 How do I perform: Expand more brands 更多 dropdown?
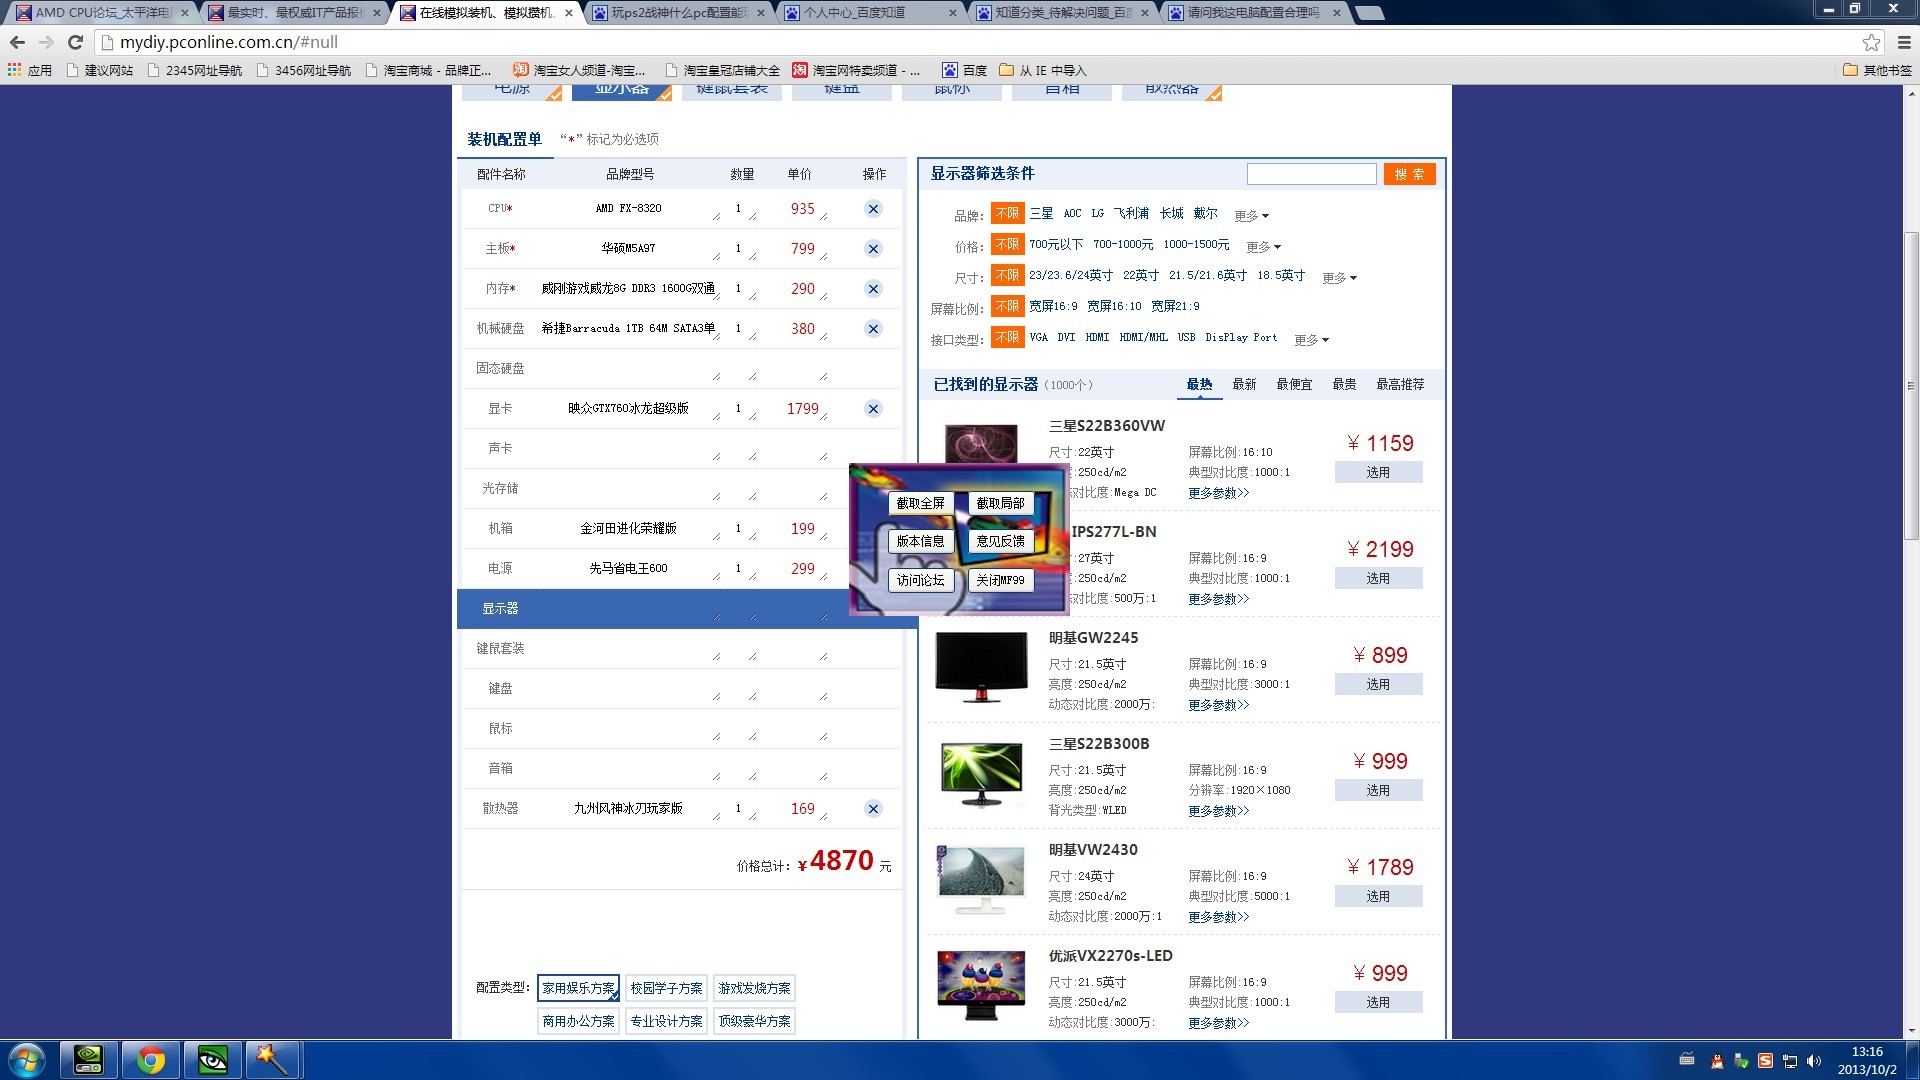1251,216
